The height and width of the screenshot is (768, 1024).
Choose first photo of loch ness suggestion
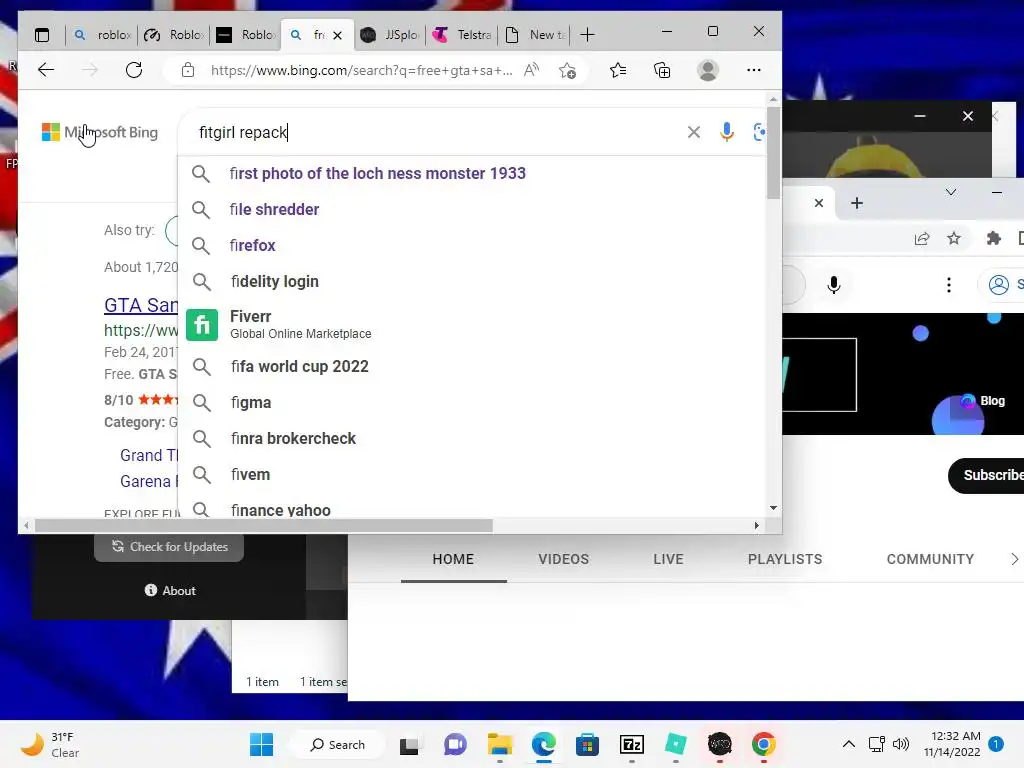472,174
